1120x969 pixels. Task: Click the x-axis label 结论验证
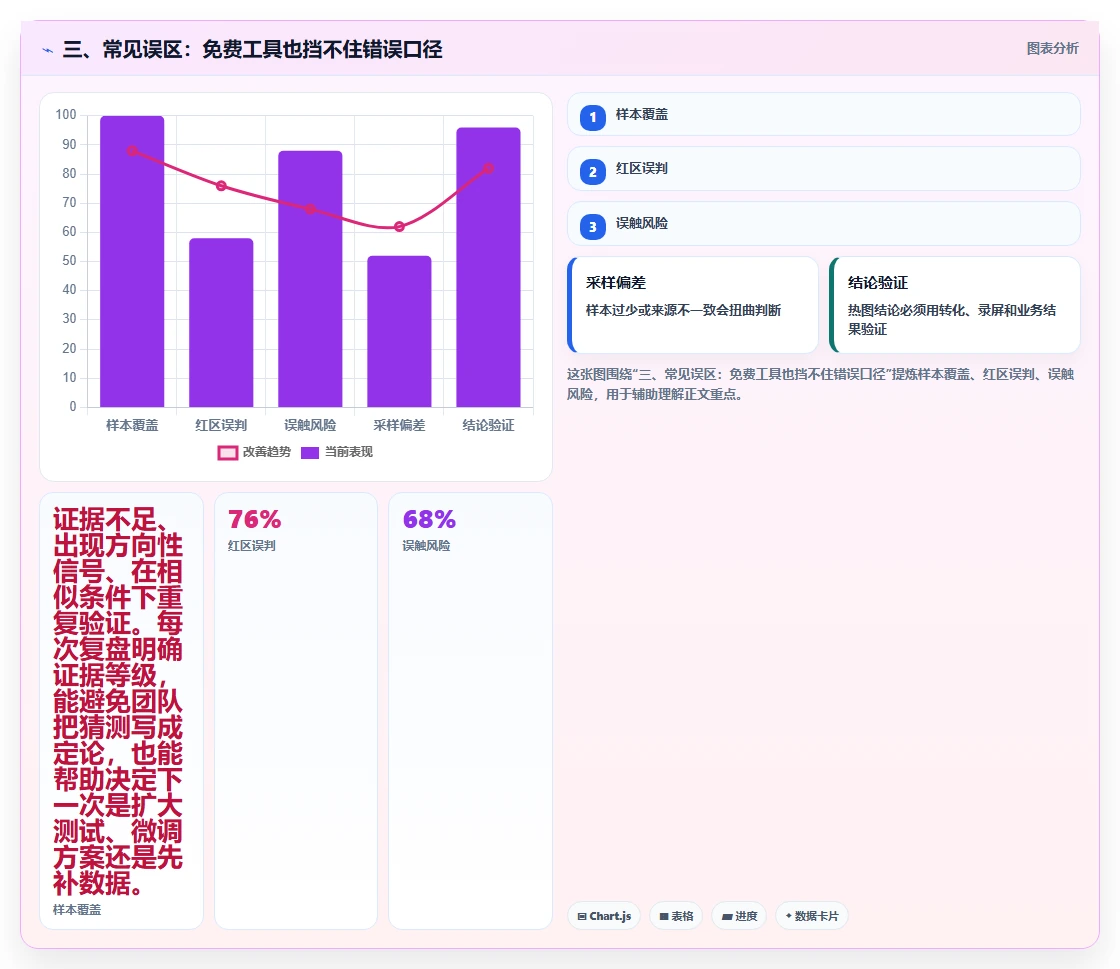pos(489,426)
